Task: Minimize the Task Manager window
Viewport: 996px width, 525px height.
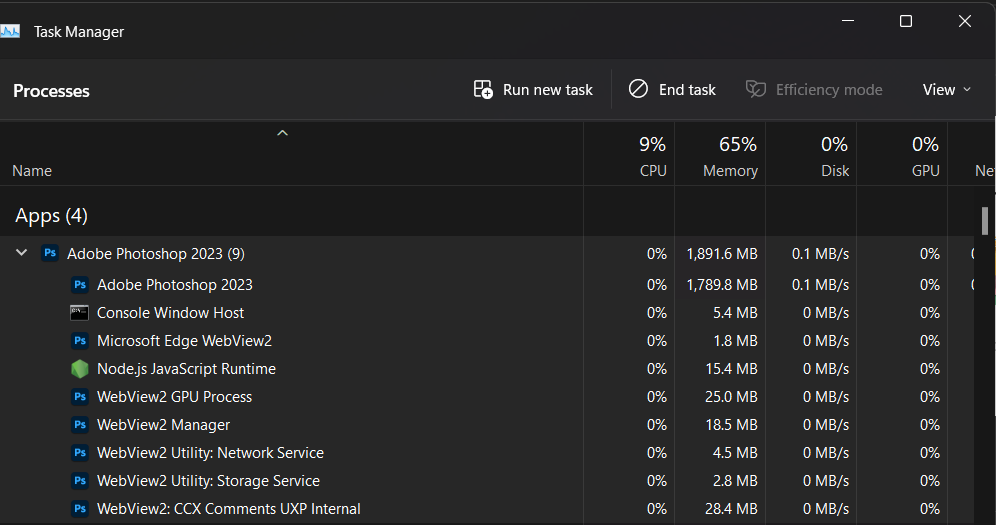Action: (847, 21)
